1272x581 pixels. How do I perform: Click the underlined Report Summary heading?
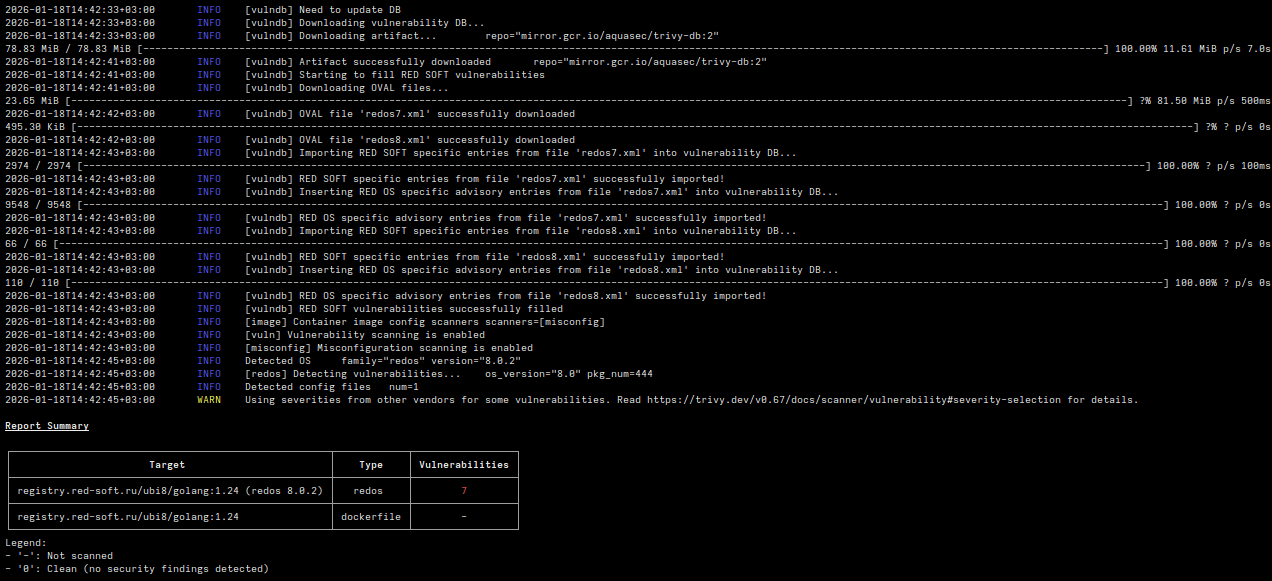tap(47, 426)
